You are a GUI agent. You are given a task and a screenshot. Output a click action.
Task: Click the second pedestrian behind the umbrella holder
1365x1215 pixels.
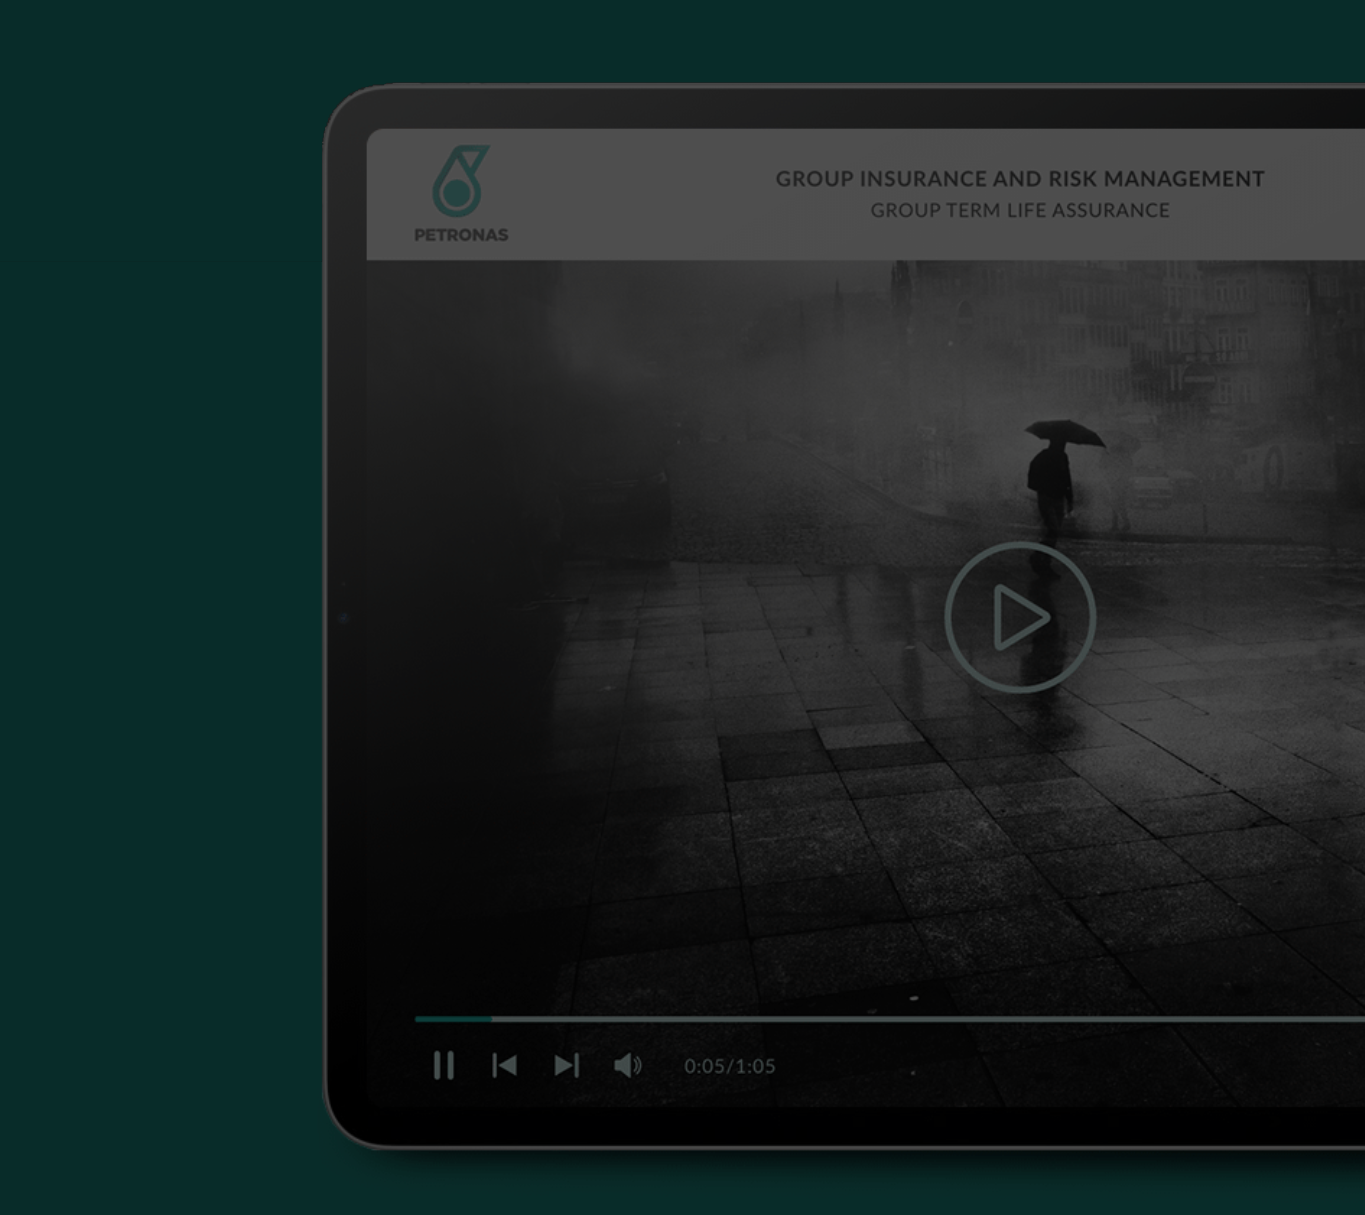click(1120, 490)
